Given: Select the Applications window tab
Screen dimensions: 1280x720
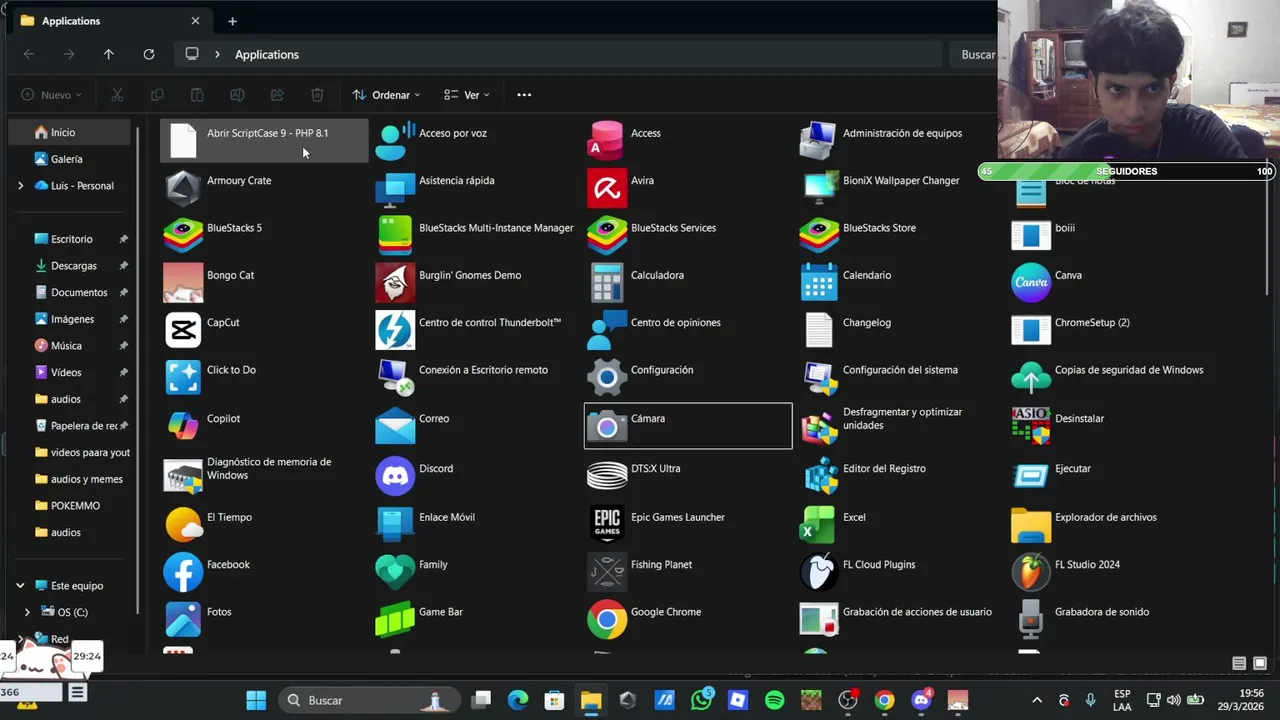Looking at the screenshot, I should [x=108, y=21].
